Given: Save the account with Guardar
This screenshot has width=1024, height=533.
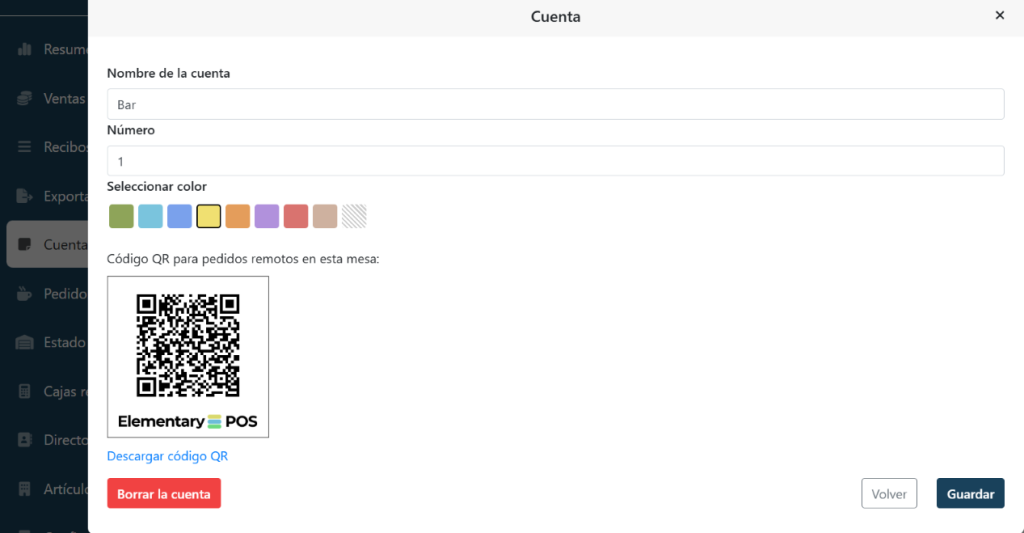Looking at the screenshot, I should (970, 493).
